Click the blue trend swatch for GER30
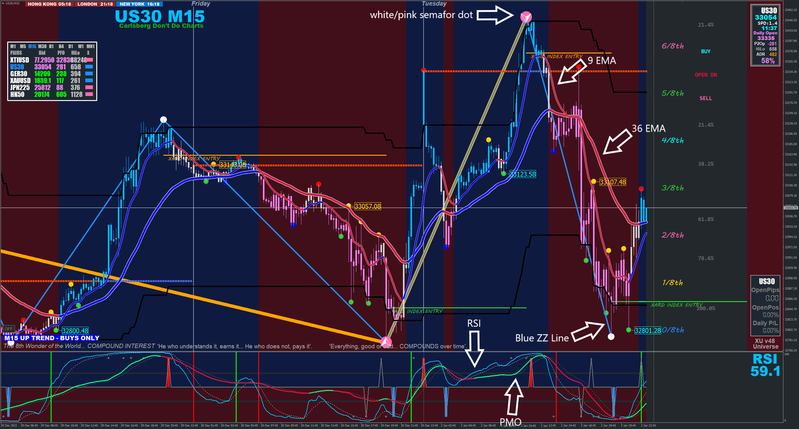799x429 pixels. pos(89,73)
